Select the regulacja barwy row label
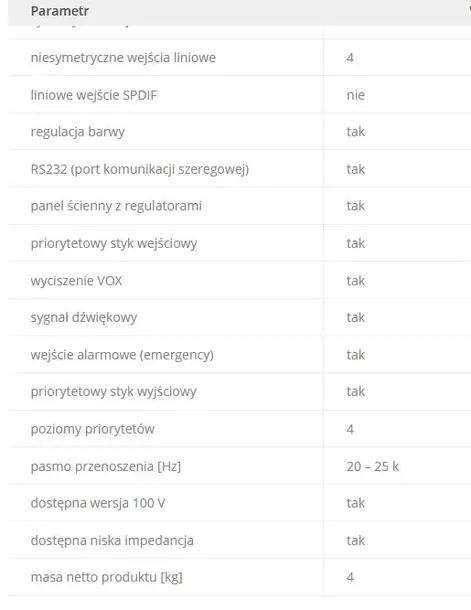Screen dimensions: 471x610 78,132
